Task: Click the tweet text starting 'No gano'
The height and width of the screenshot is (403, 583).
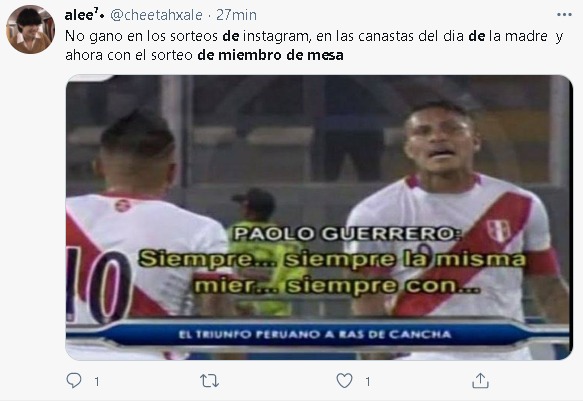Action: pyautogui.click(x=314, y=45)
